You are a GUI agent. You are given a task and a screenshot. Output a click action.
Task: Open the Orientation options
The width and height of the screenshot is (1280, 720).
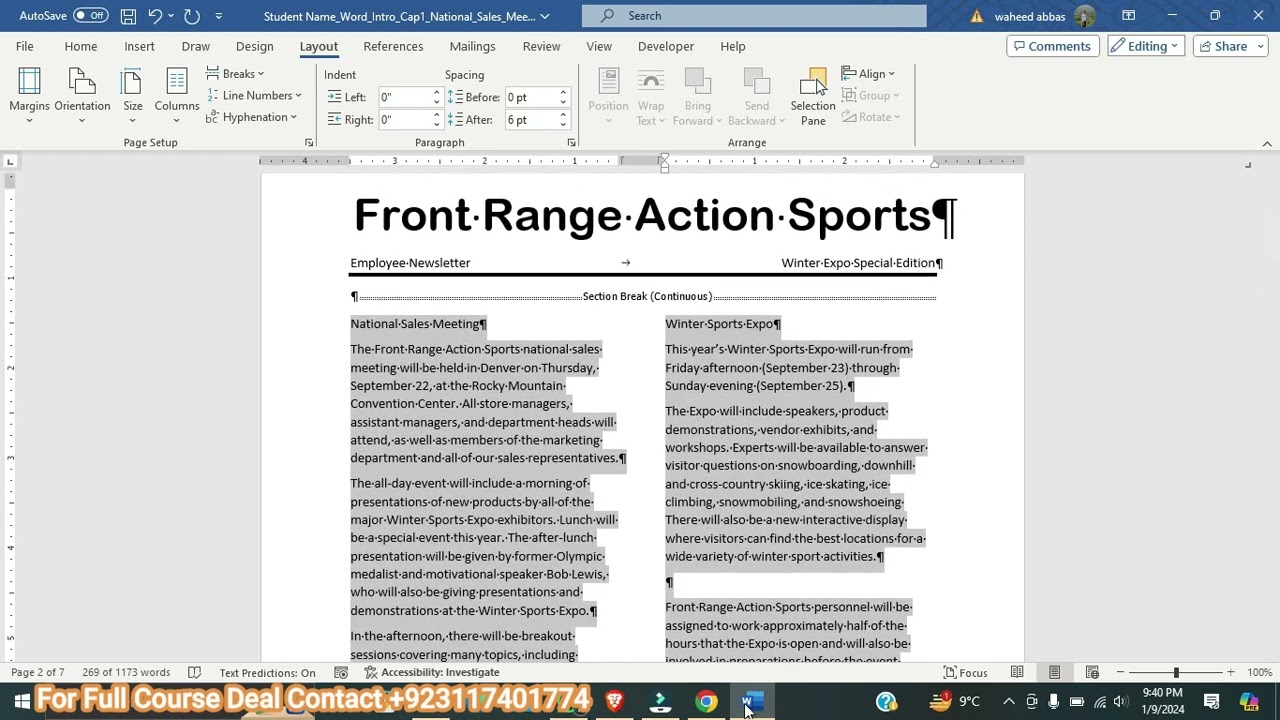click(x=82, y=96)
